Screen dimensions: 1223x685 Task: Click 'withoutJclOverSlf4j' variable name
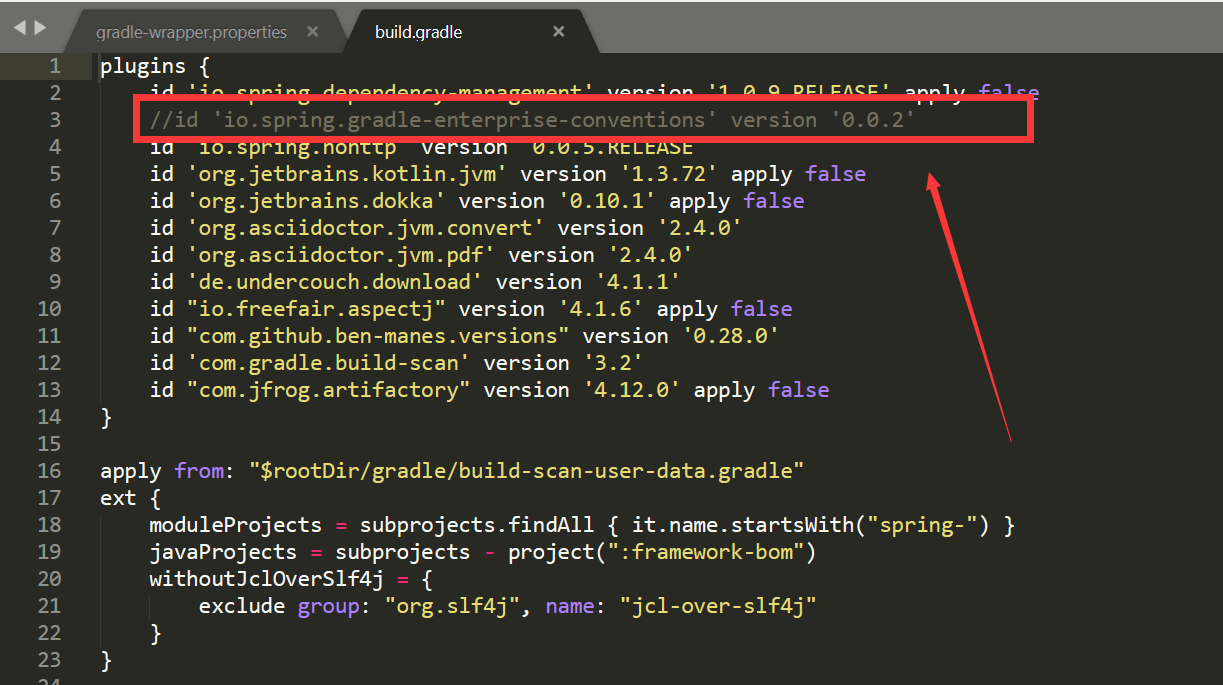[x=267, y=579]
